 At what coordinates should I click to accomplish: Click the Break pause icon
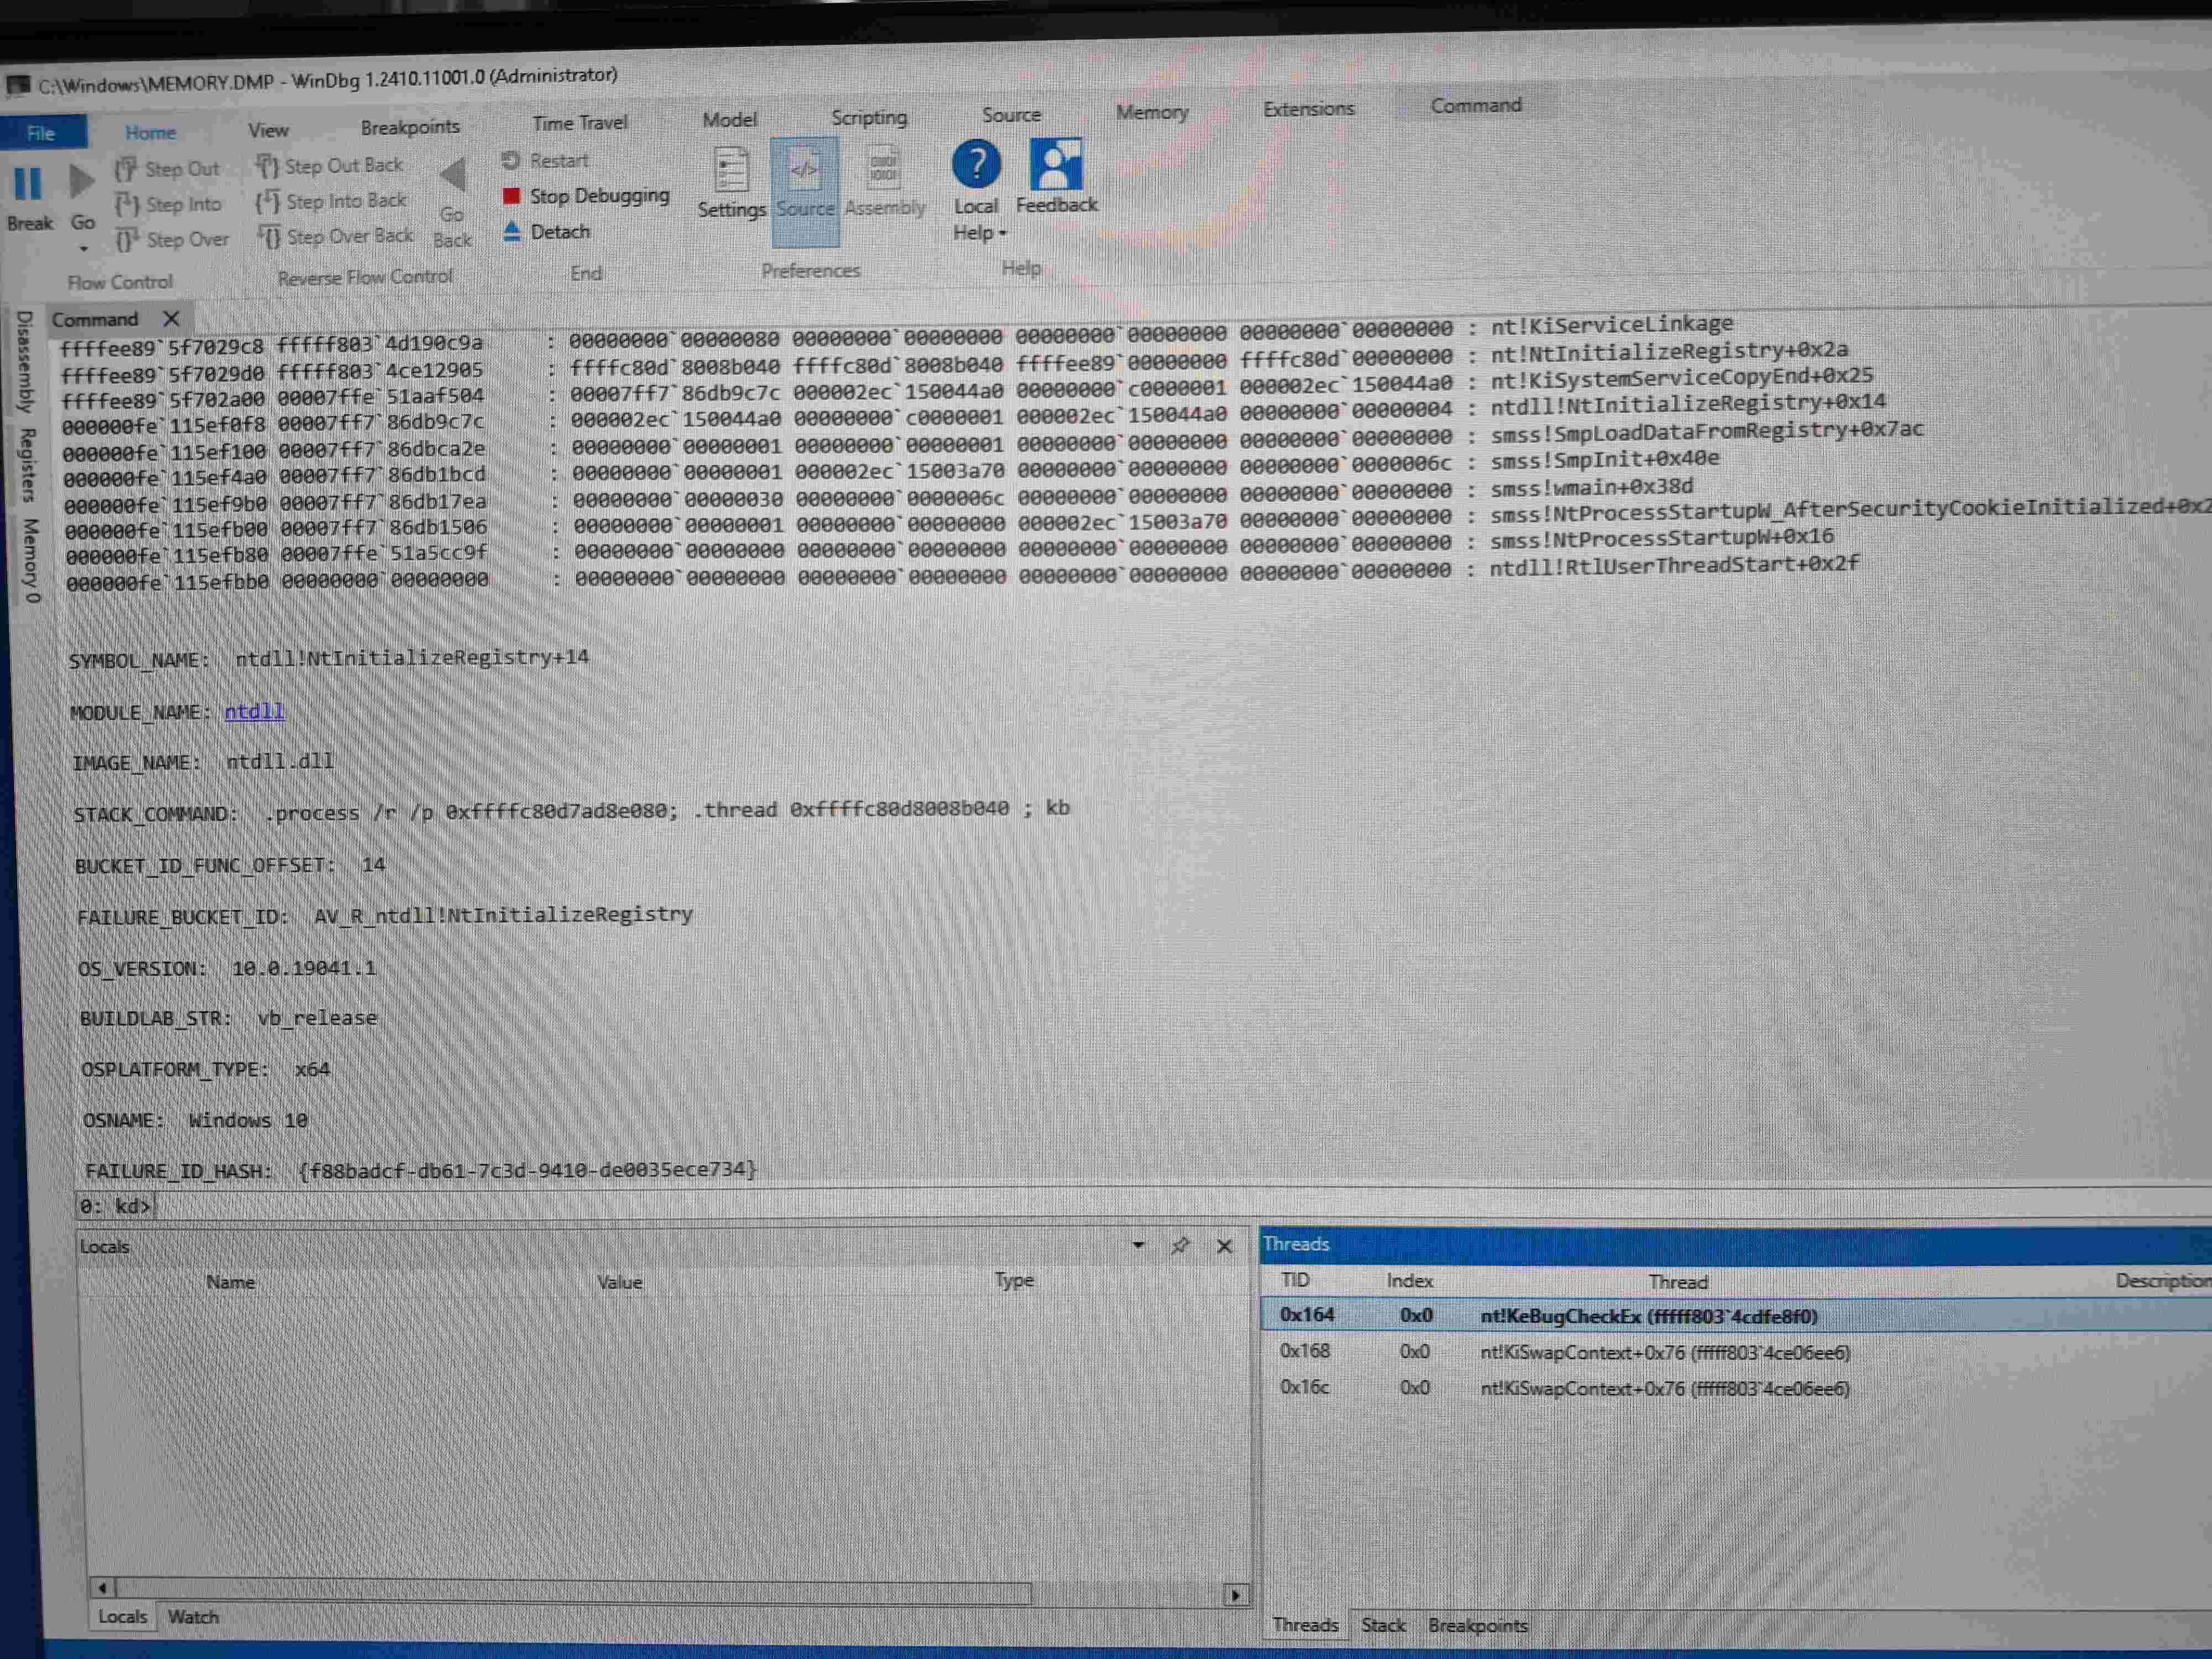[x=27, y=184]
